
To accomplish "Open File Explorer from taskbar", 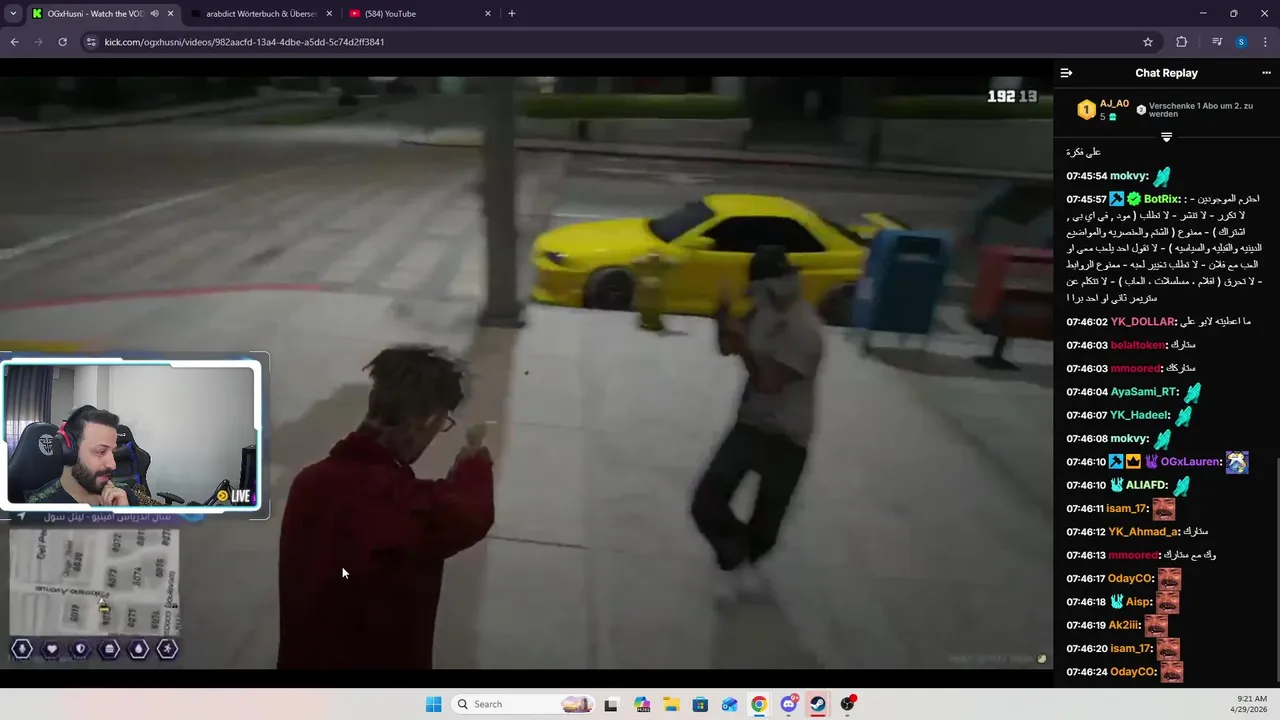I will pyautogui.click(x=671, y=704).
